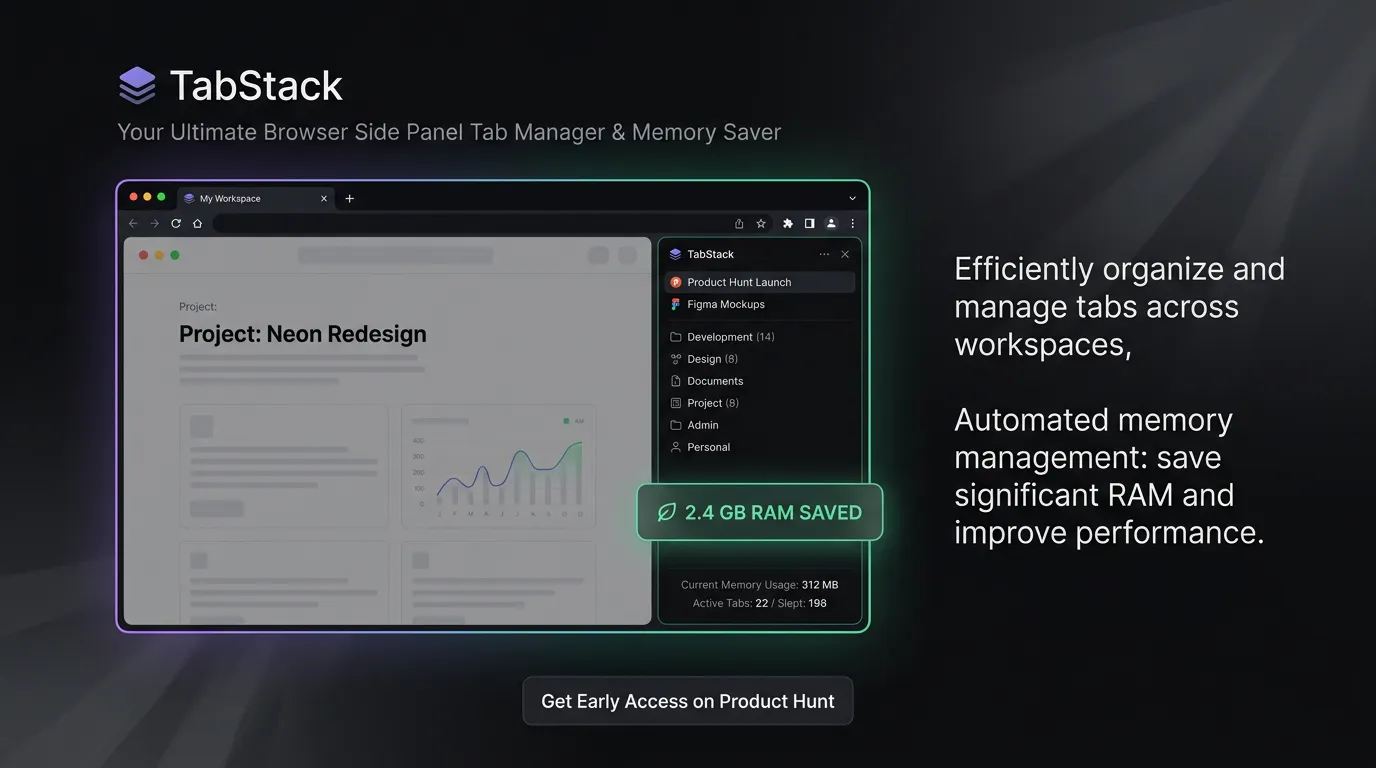Bookmark the page with the star icon
Screen dimensions: 1376x768
(761, 224)
